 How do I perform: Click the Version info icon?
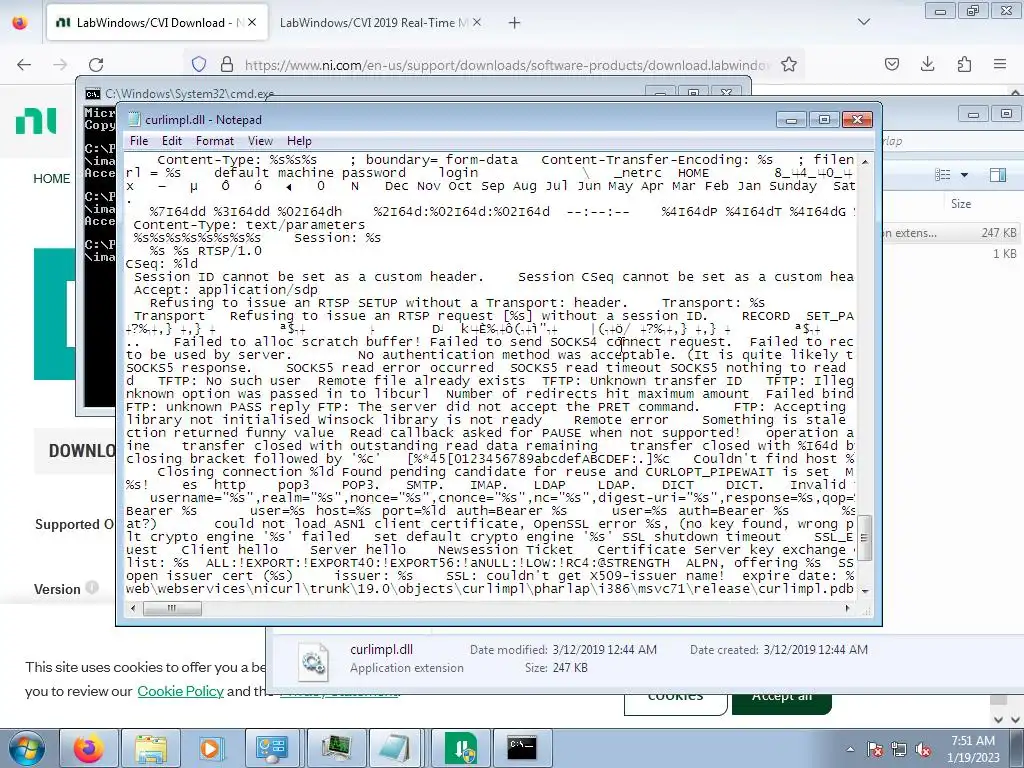92,587
